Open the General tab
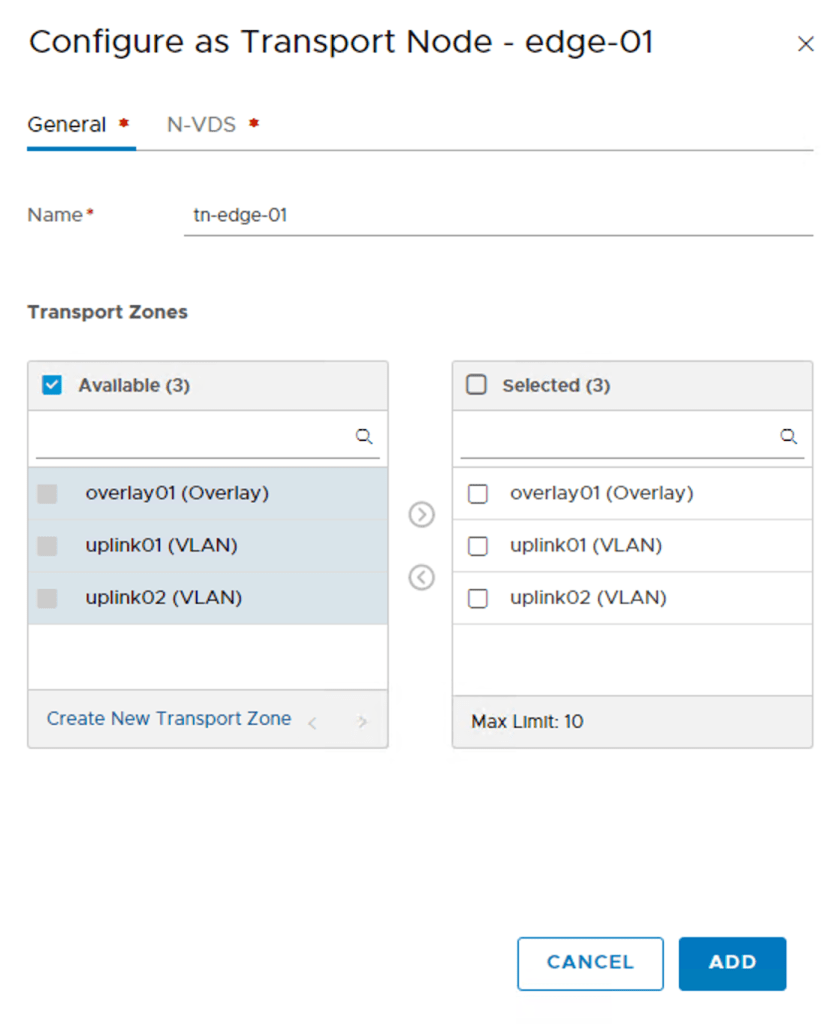The image size is (833, 1024). (x=67, y=125)
